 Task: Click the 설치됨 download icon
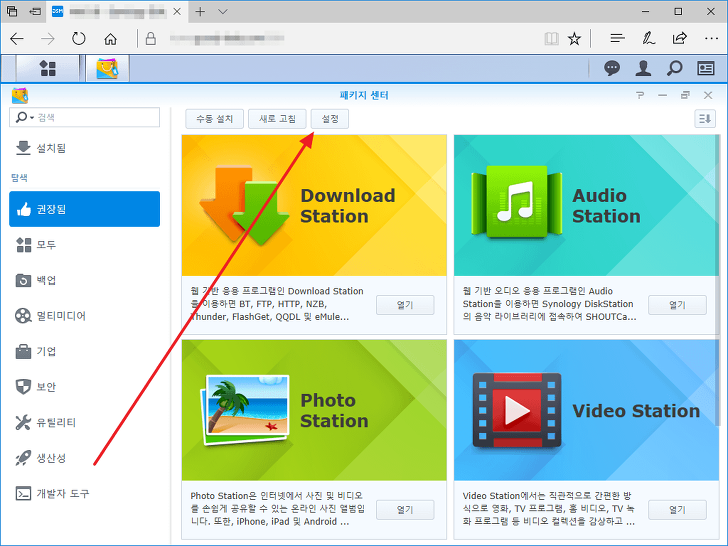[x=23, y=148]
